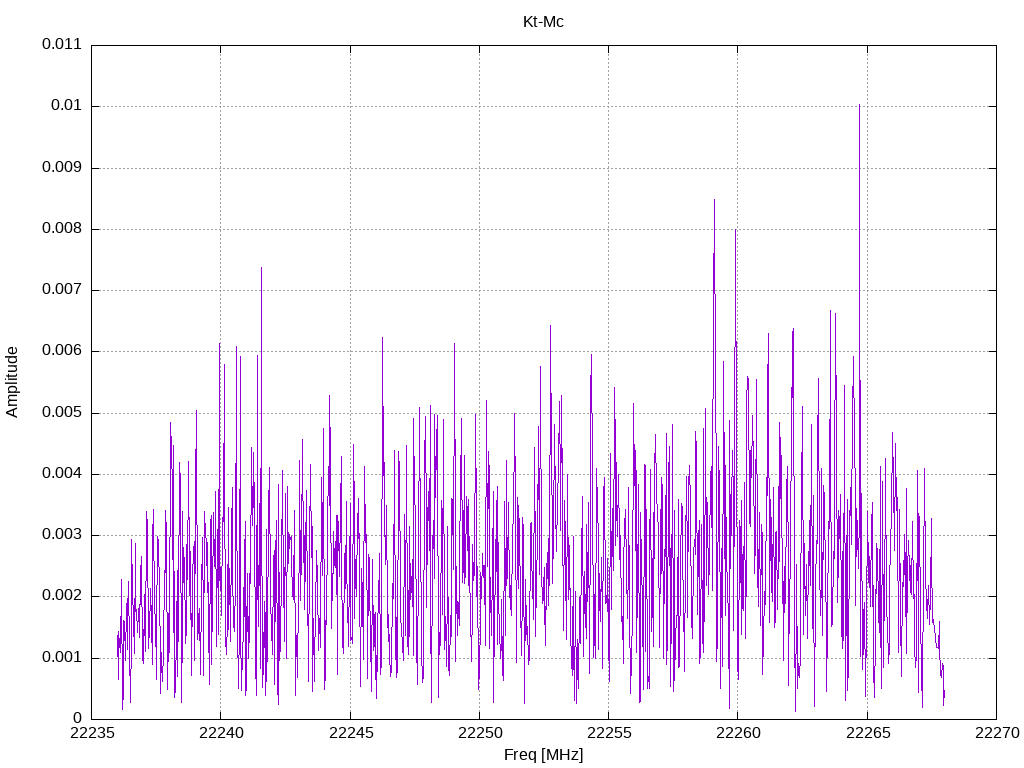The width and height of the screenshot is (1024, 768).
Task: Click the 0.001 y-axis tick label
Action: point(62,658)
